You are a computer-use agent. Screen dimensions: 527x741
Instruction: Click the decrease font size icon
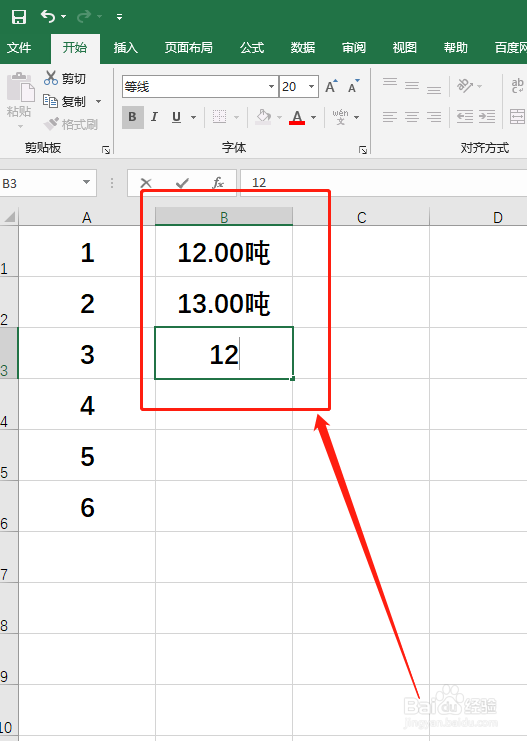[354, 86]
